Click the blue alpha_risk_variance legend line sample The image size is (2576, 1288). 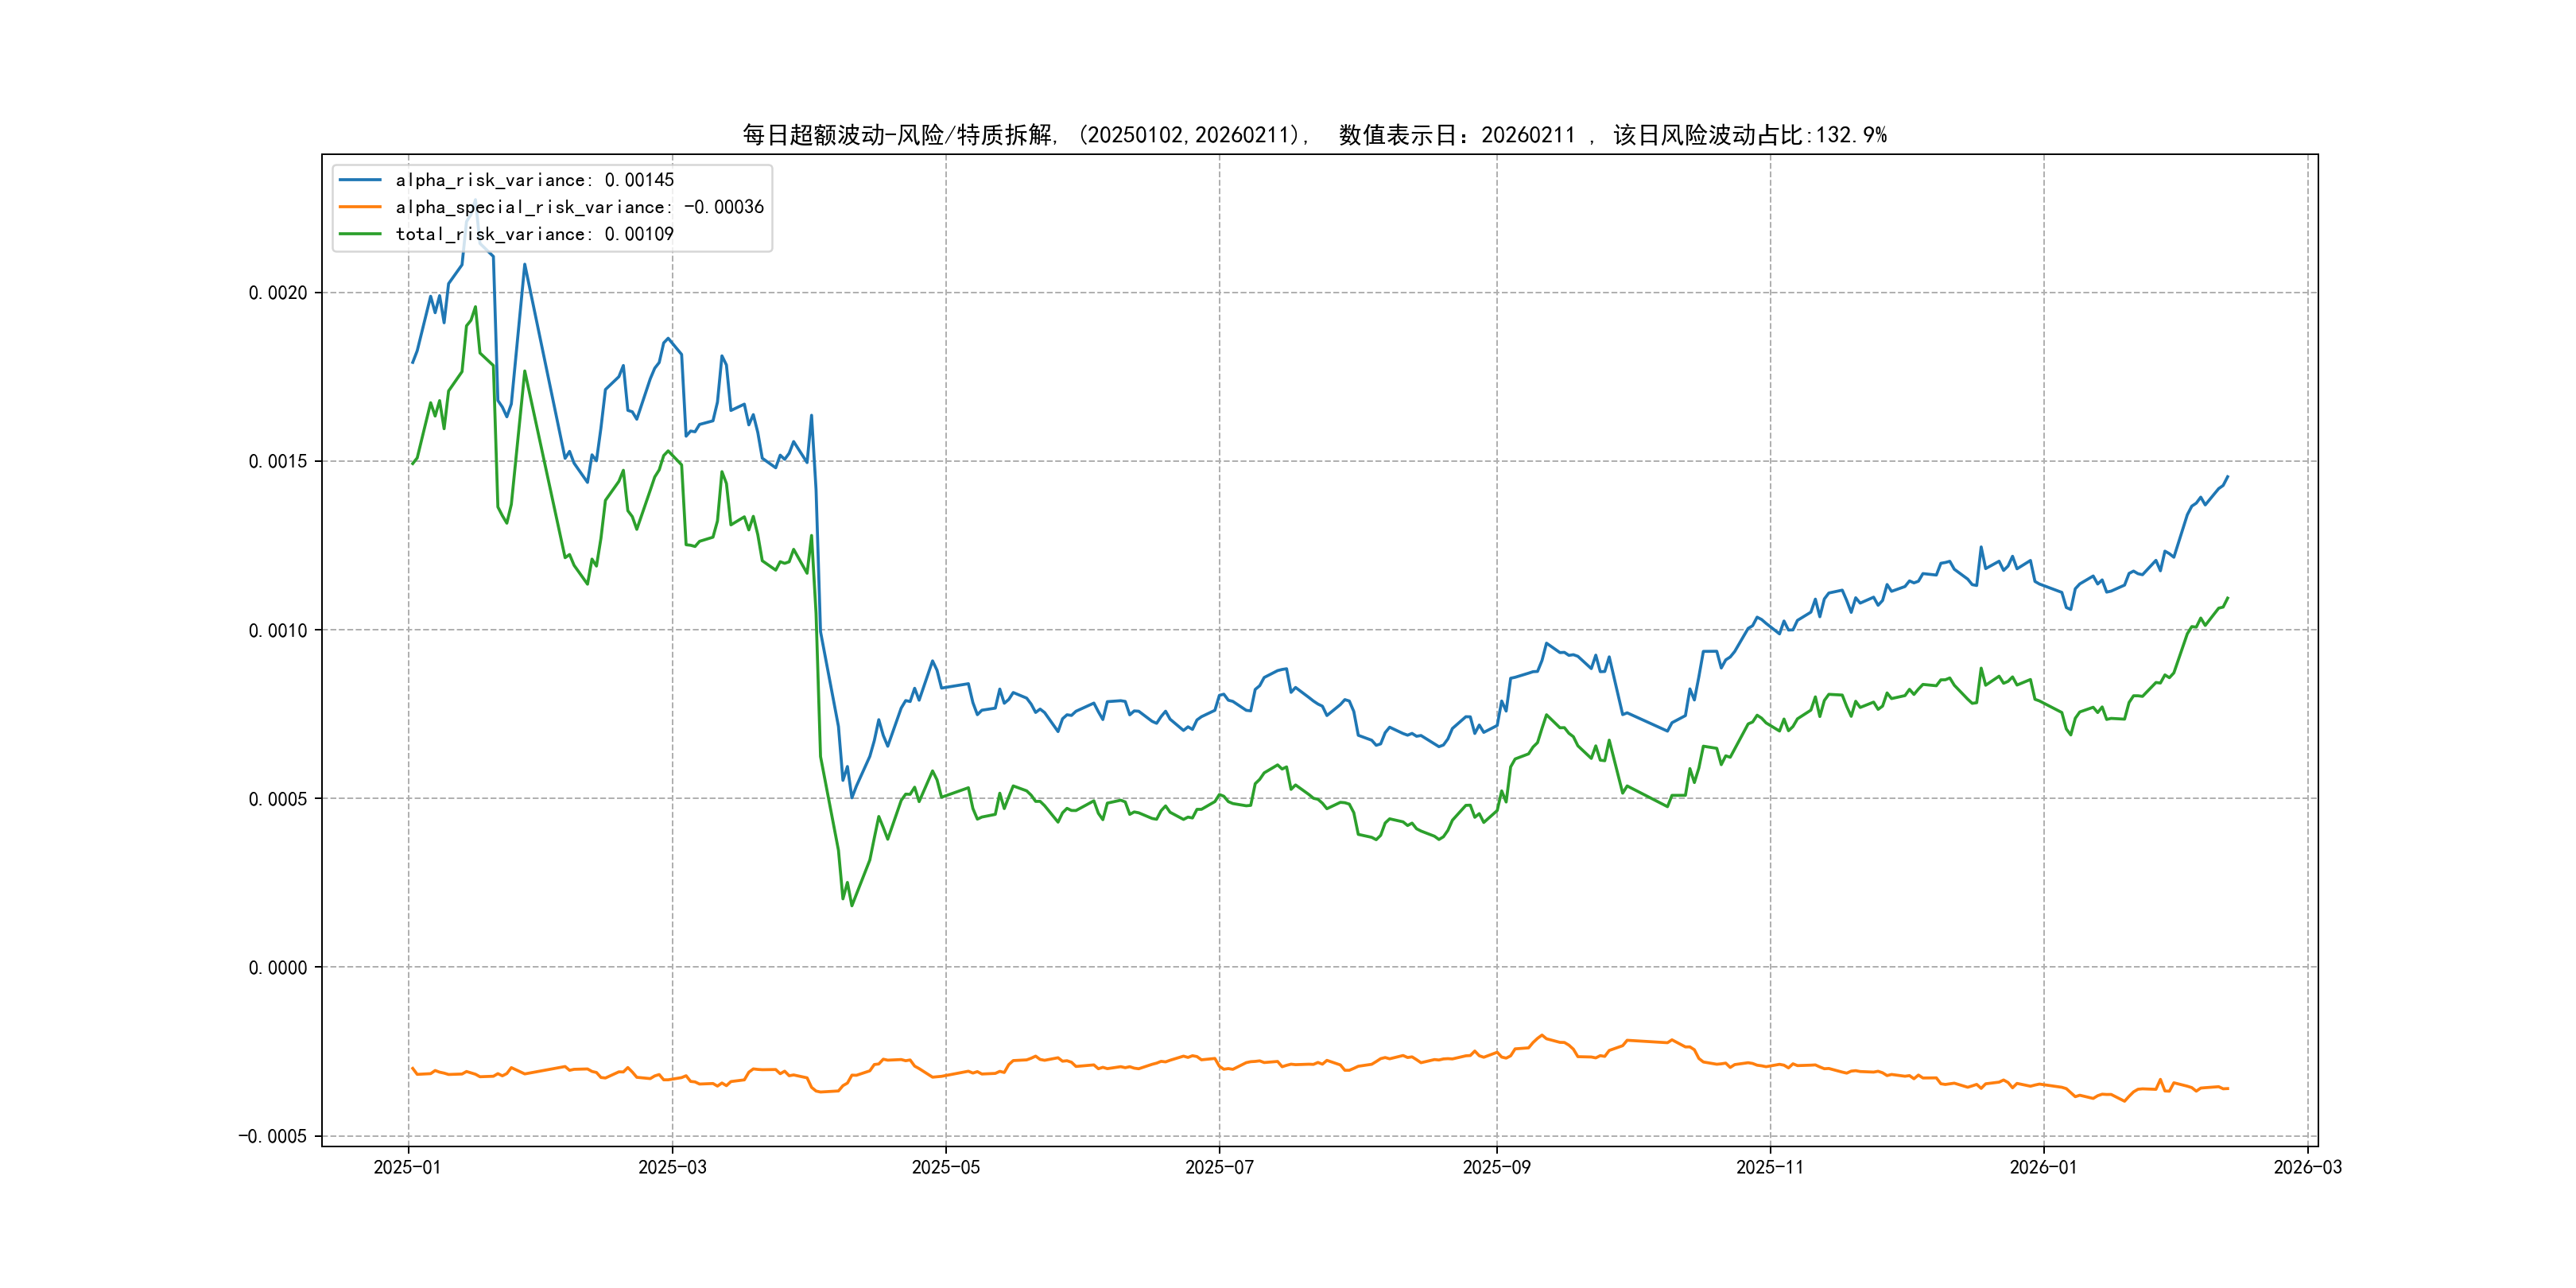click(360, 180)
